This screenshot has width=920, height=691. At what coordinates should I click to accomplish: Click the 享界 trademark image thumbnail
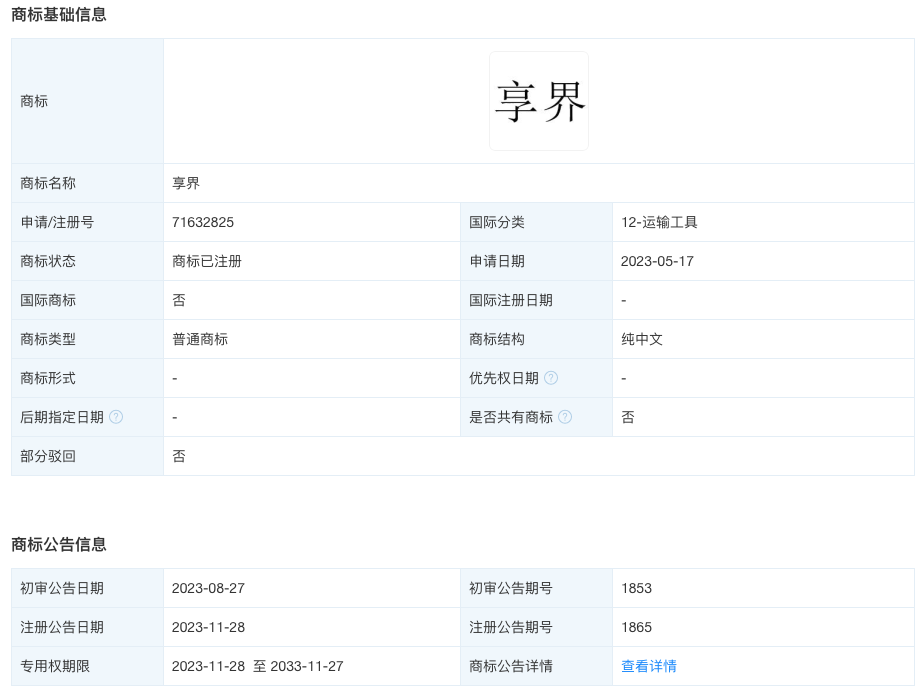coord(539,101)
